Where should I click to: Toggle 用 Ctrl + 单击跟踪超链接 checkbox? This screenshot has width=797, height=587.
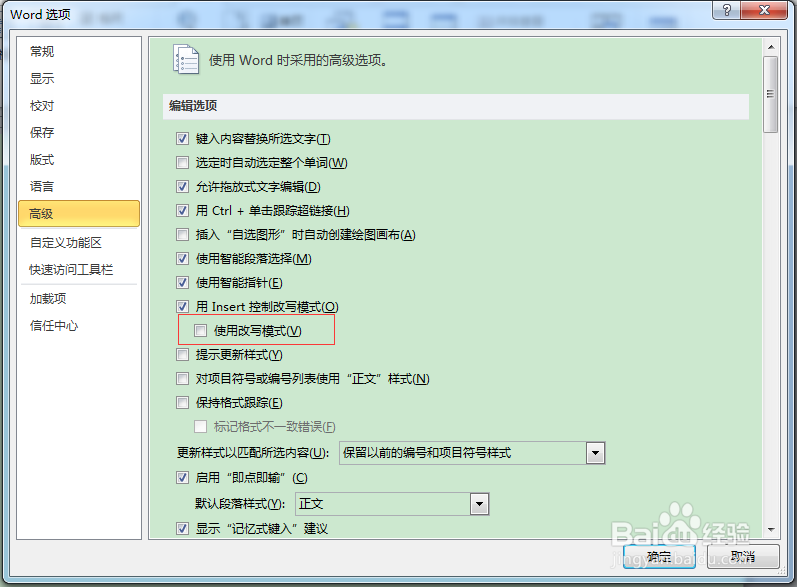(x=182, y=210)
